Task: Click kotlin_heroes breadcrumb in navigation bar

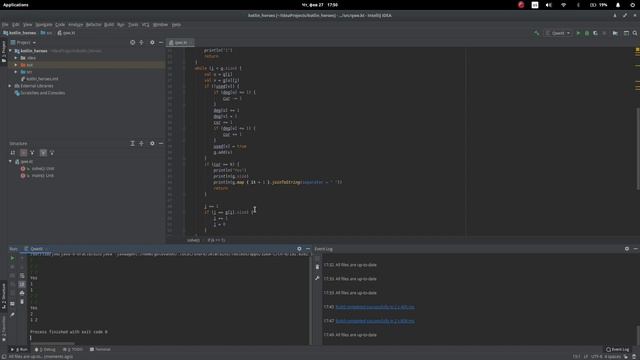Action: 20,33
